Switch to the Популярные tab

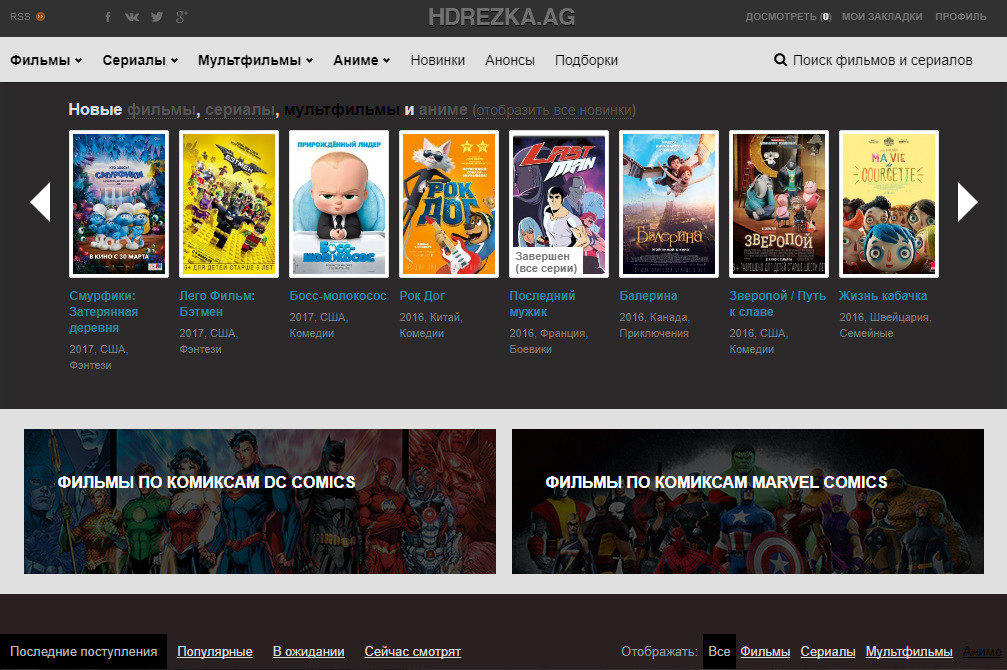[215, 651]
